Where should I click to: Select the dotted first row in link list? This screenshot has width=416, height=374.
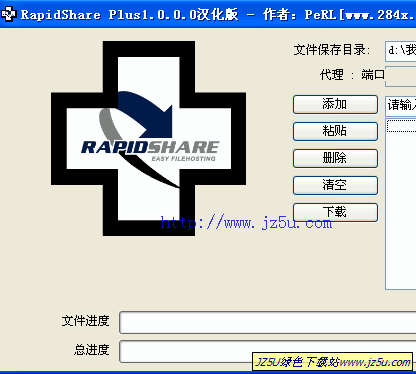(x=401, y=126)
